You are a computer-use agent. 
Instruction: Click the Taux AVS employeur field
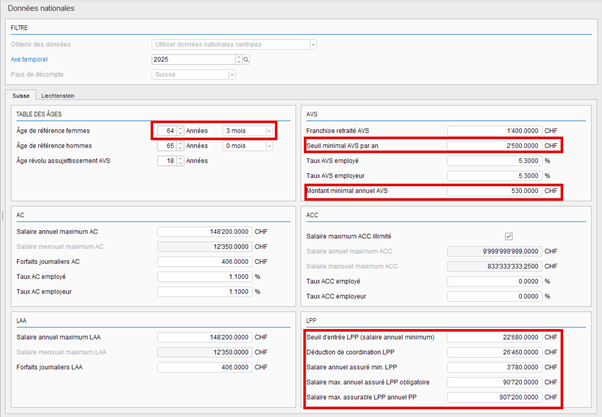(x=494, y=176)
